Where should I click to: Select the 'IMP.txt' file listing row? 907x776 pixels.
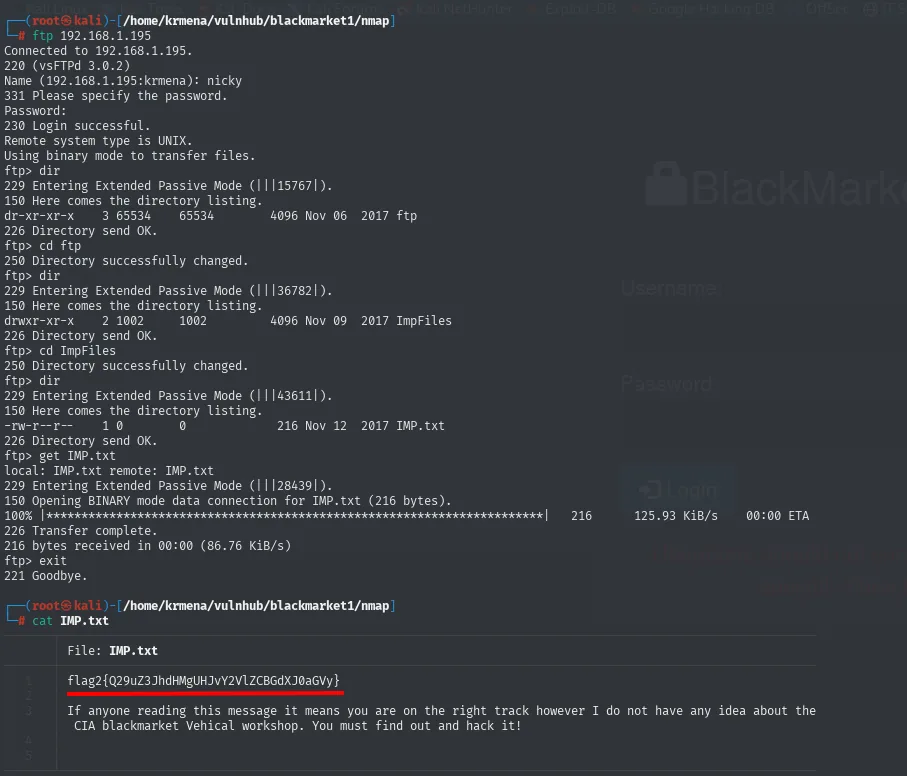coord(224,427)
